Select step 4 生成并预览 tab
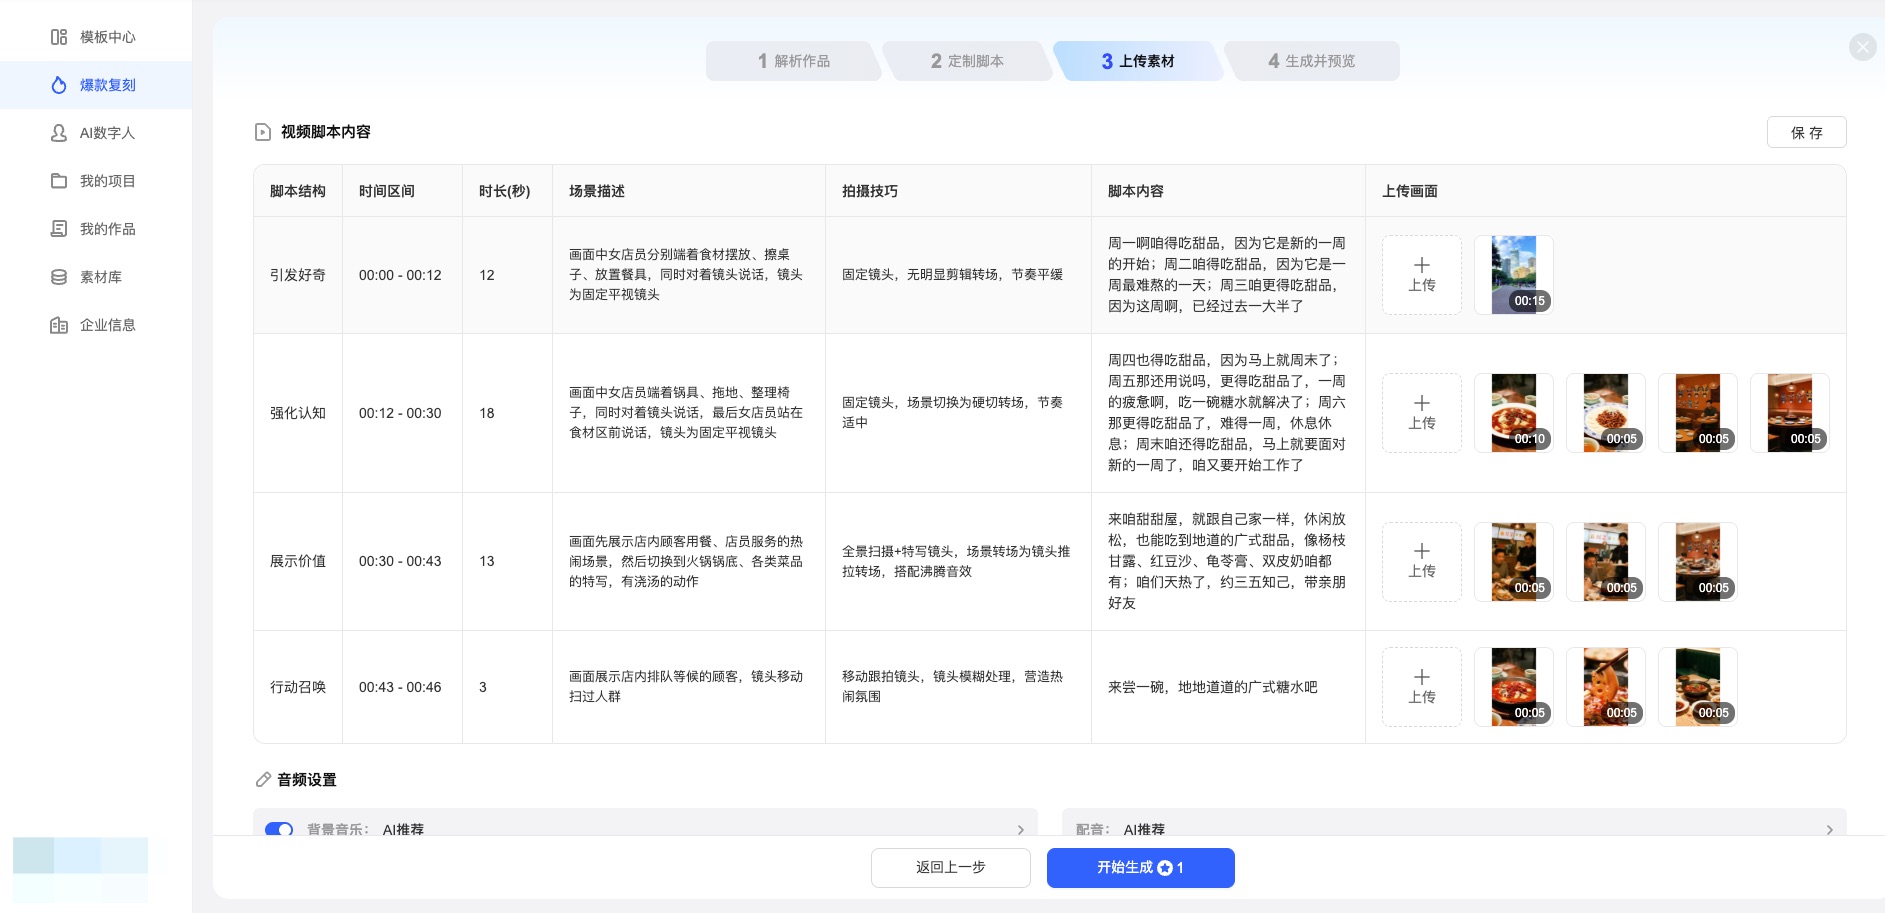The image size is (1885, 913). (1311, 61)
